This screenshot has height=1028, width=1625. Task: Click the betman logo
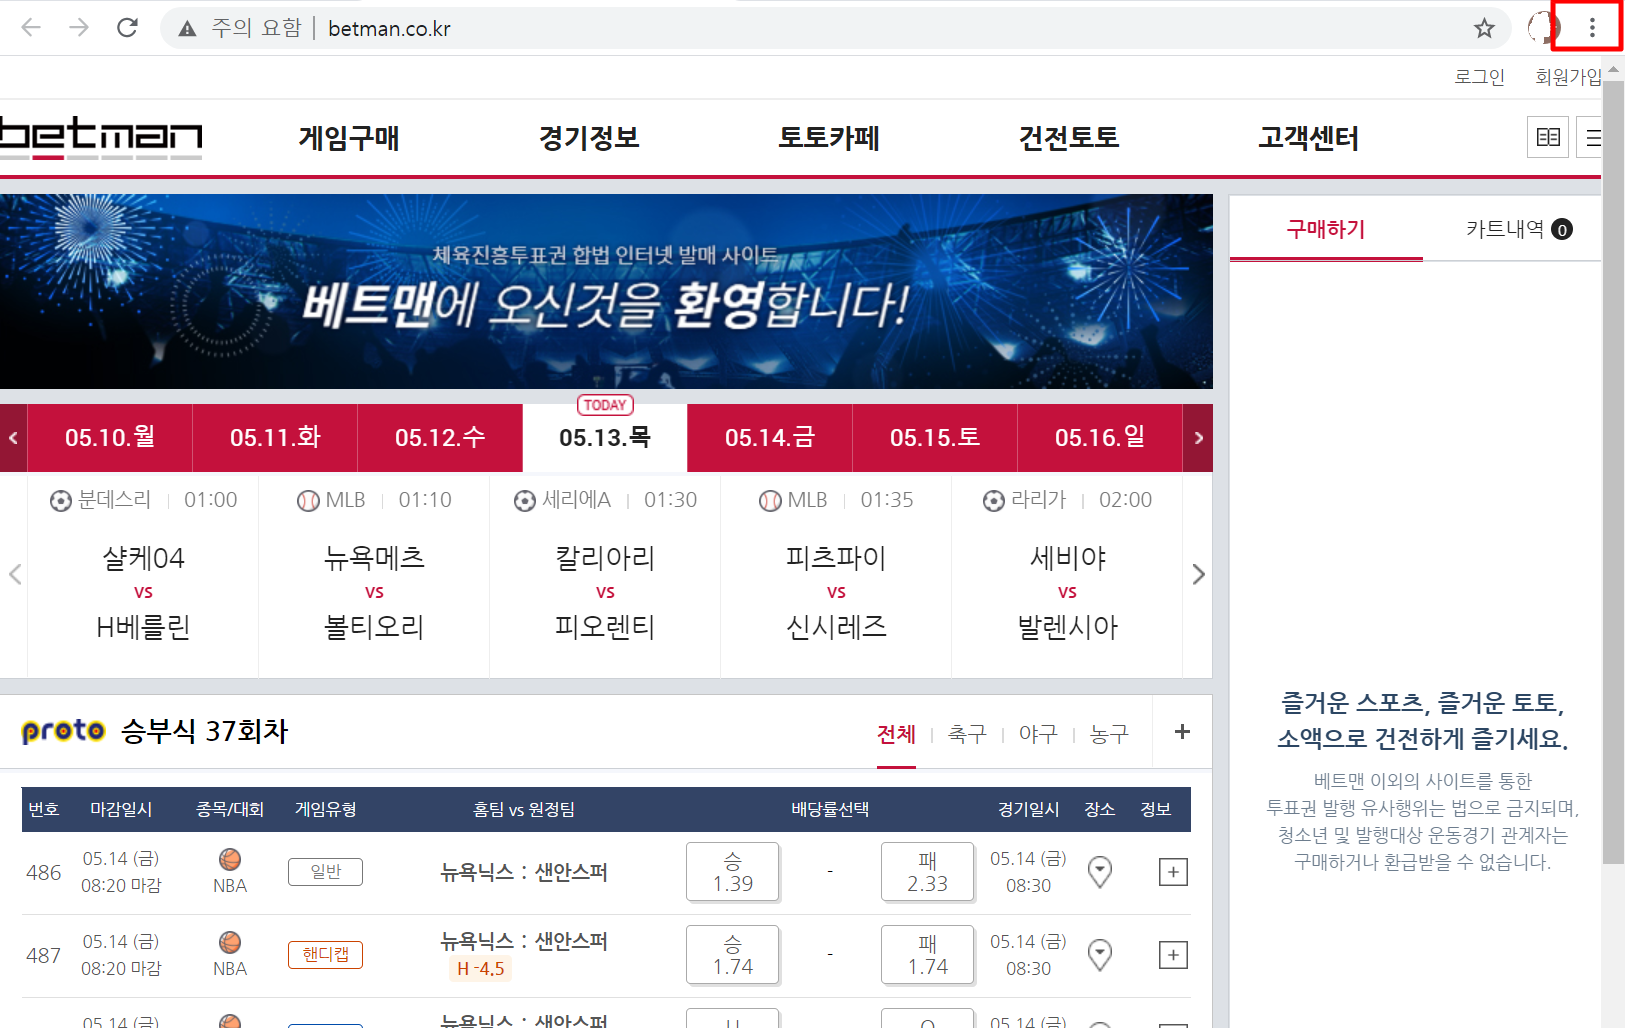[101, 138]
